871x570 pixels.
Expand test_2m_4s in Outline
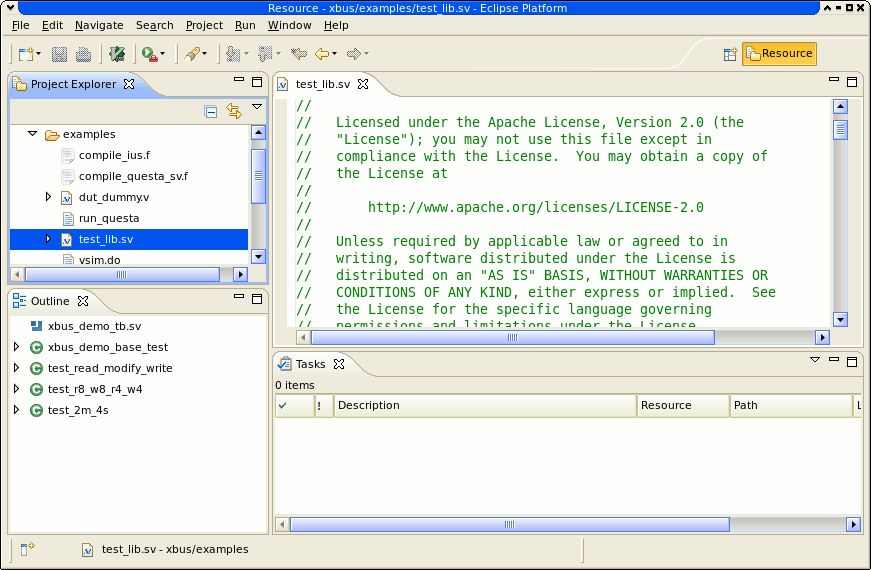(17, 410)
